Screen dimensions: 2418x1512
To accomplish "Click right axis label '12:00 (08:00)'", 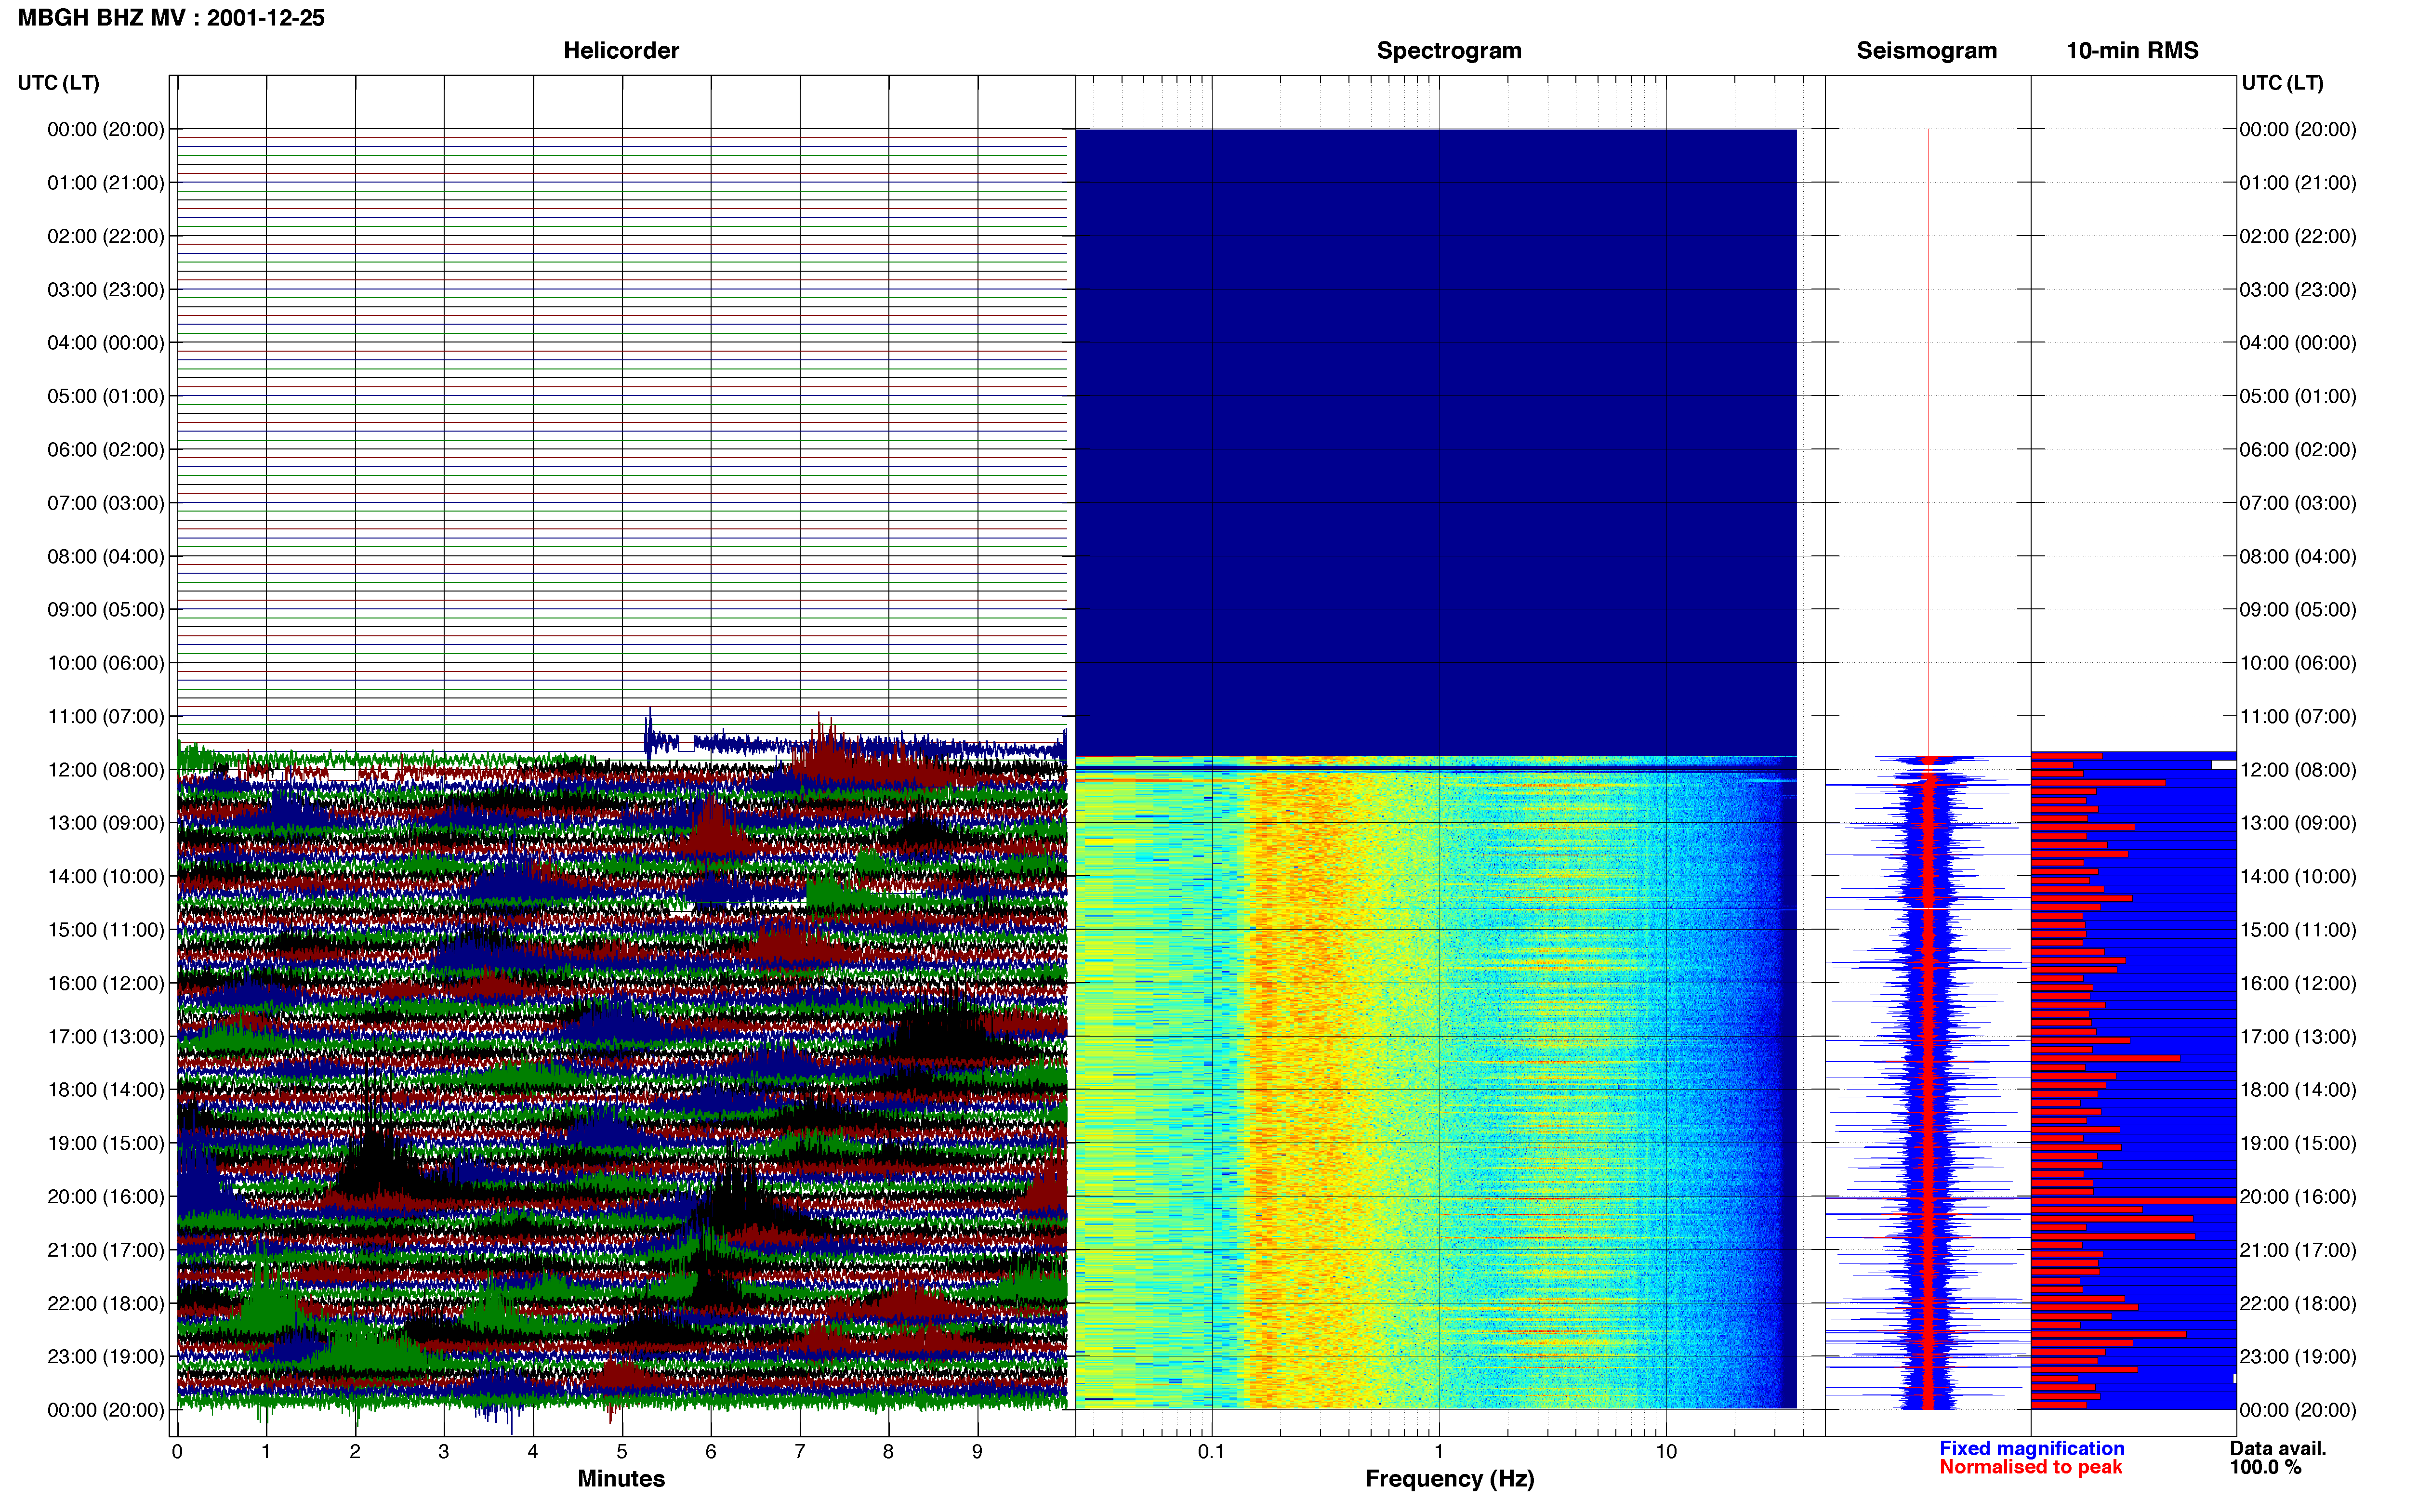I will tap(2298, 770).
